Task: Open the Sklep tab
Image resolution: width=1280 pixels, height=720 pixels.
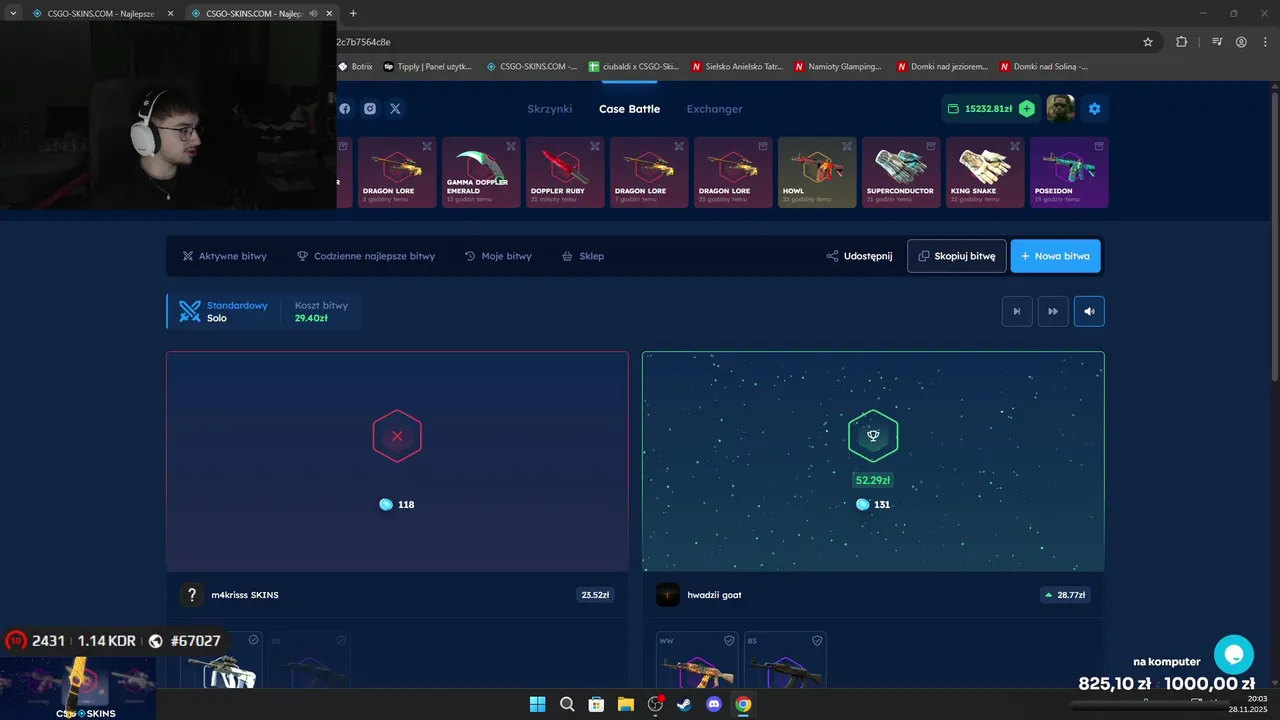Action: (583, 256)
